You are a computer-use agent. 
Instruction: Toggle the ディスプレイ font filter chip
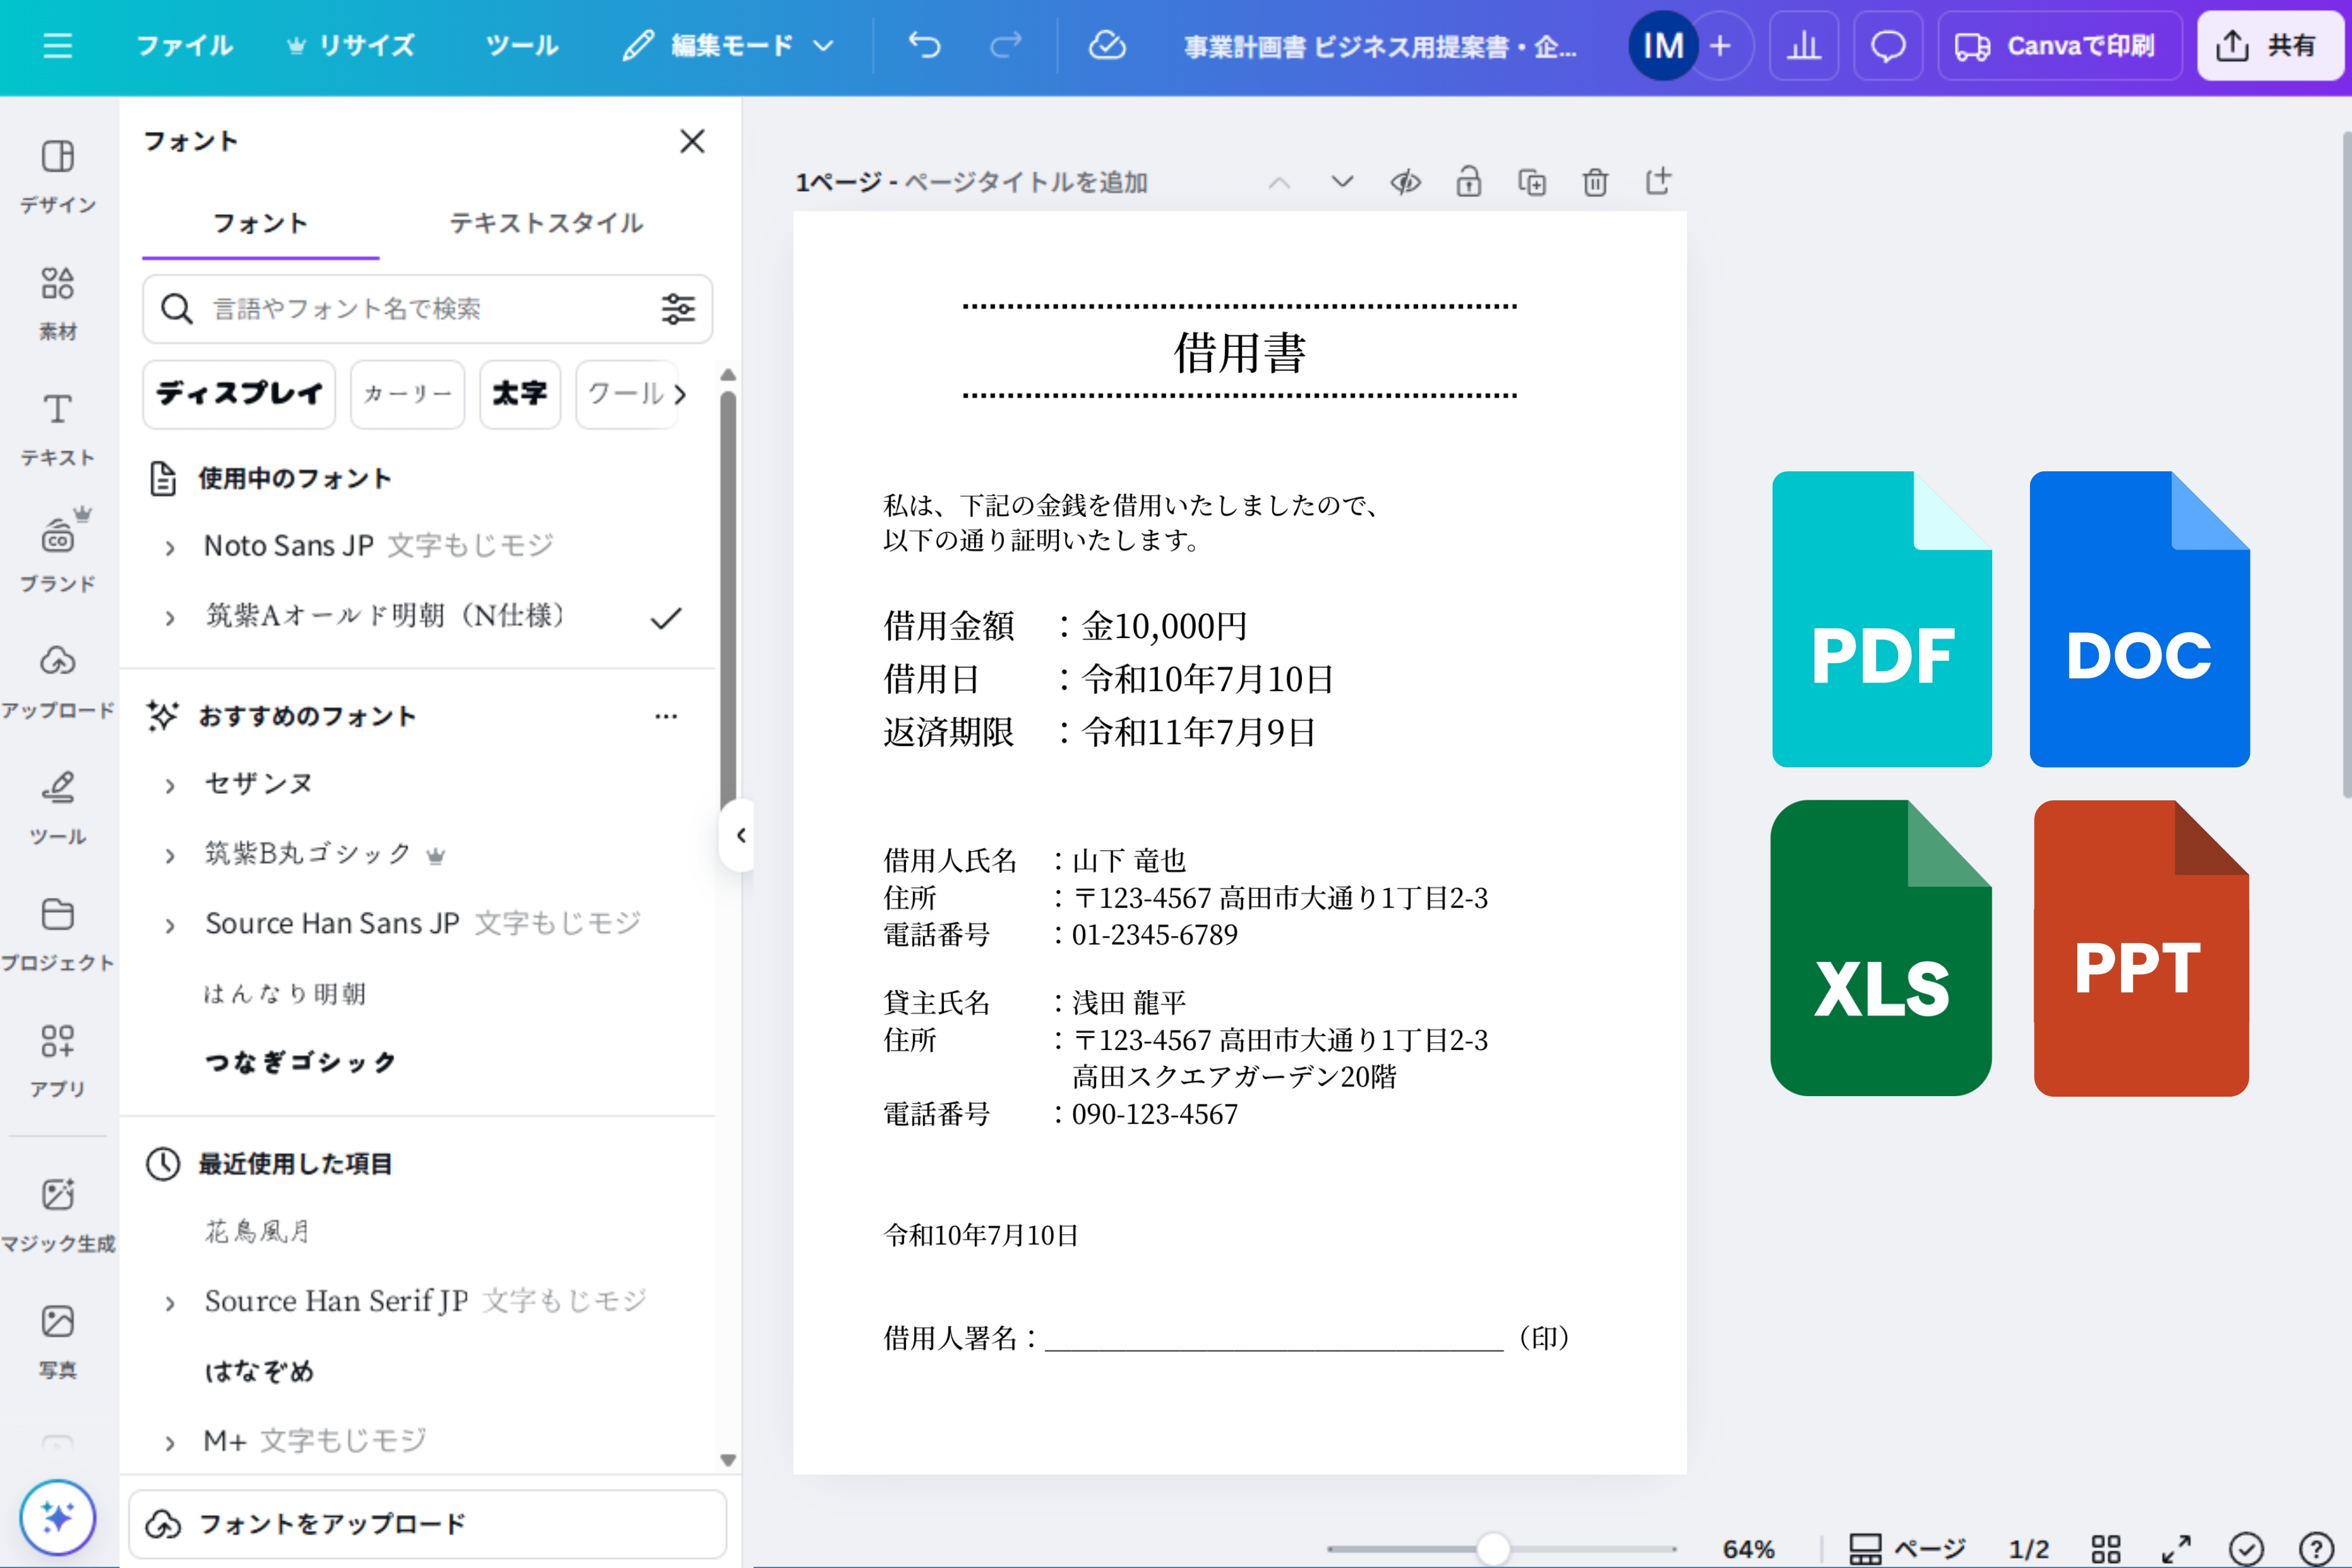coord(239,394)
